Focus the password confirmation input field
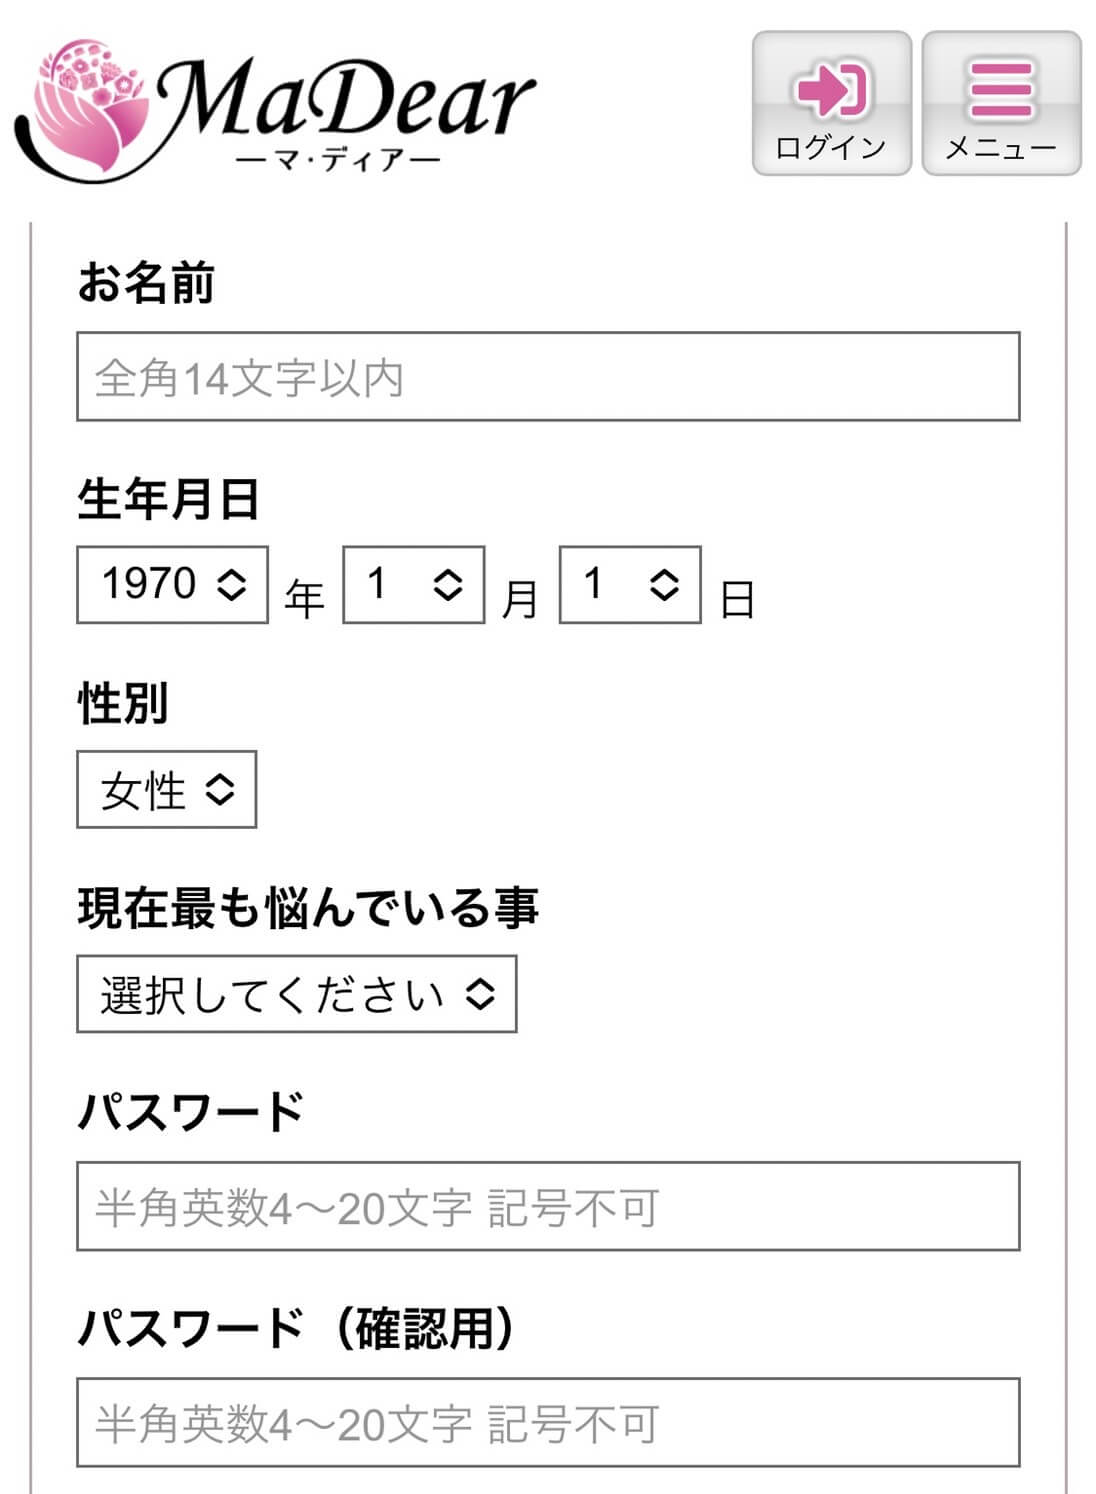Viewport: 1096px width, 1494px height. click(548, 1423)
